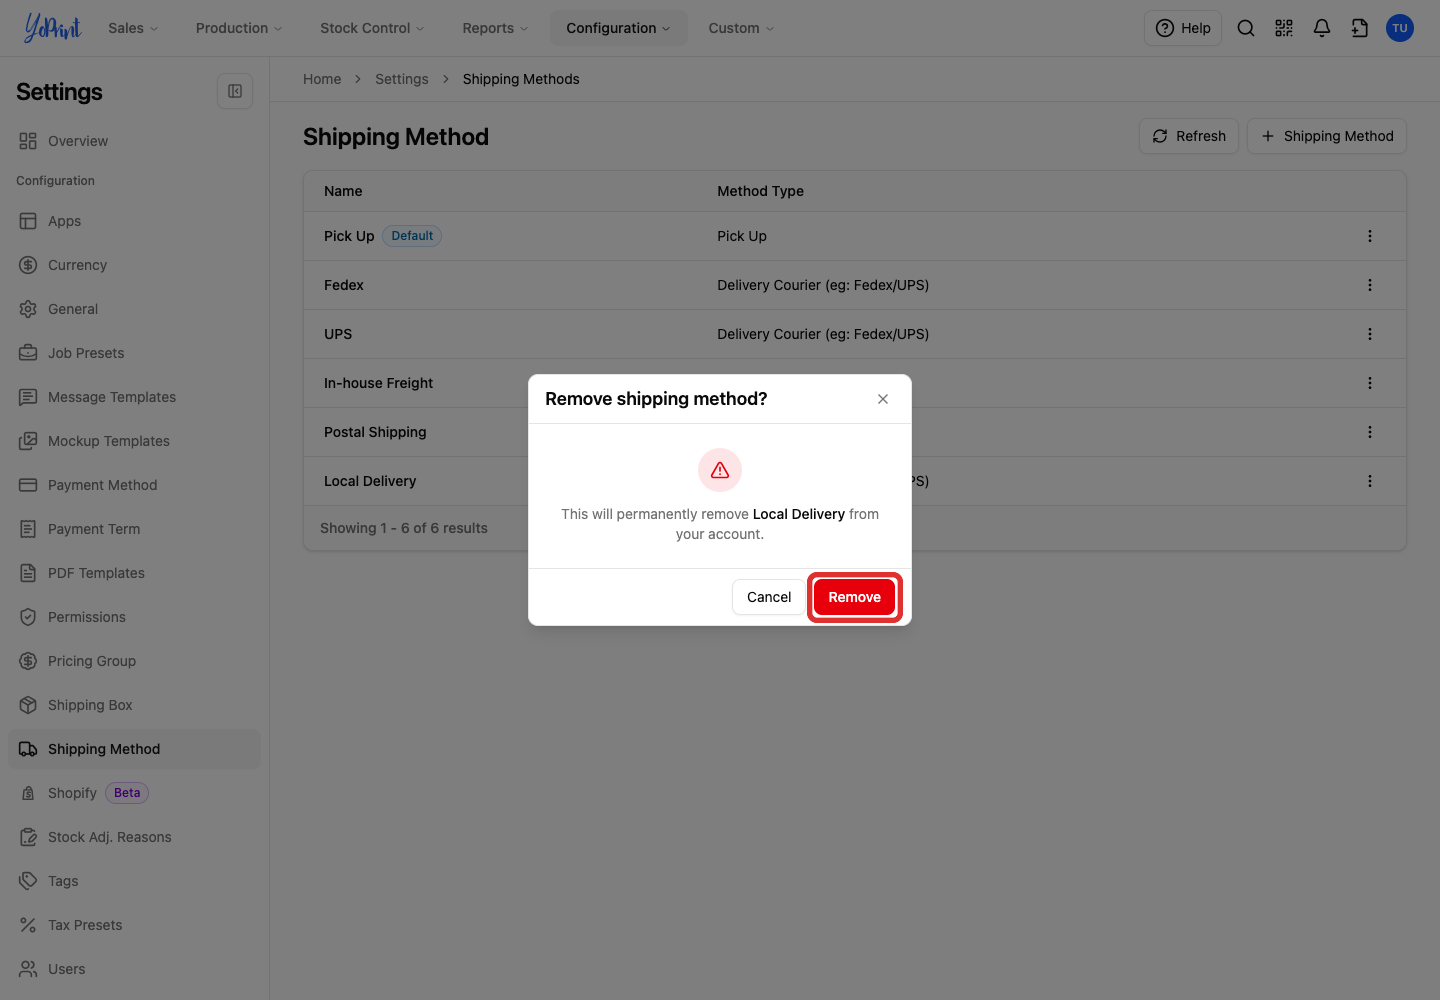Screen dimensions: 1440x1000
Task: Cancel the removal dialog
Action: (x=769, y=597)
